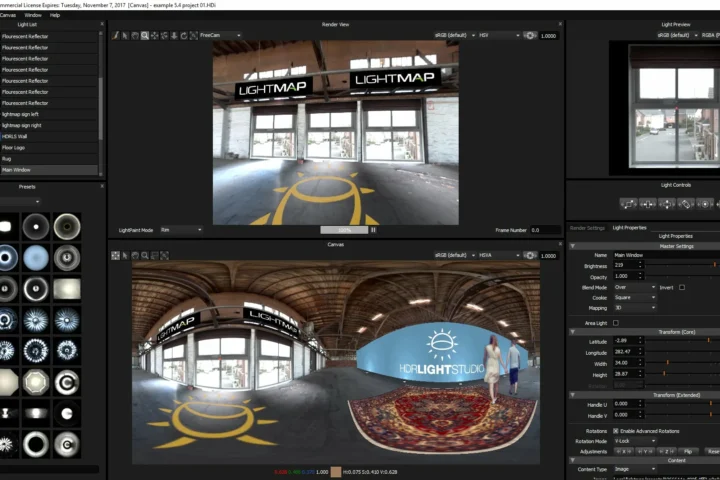Viewport: 720px width, 480px height.
Task: Collapse the Transform (Core) section
Action: [573, 332]
